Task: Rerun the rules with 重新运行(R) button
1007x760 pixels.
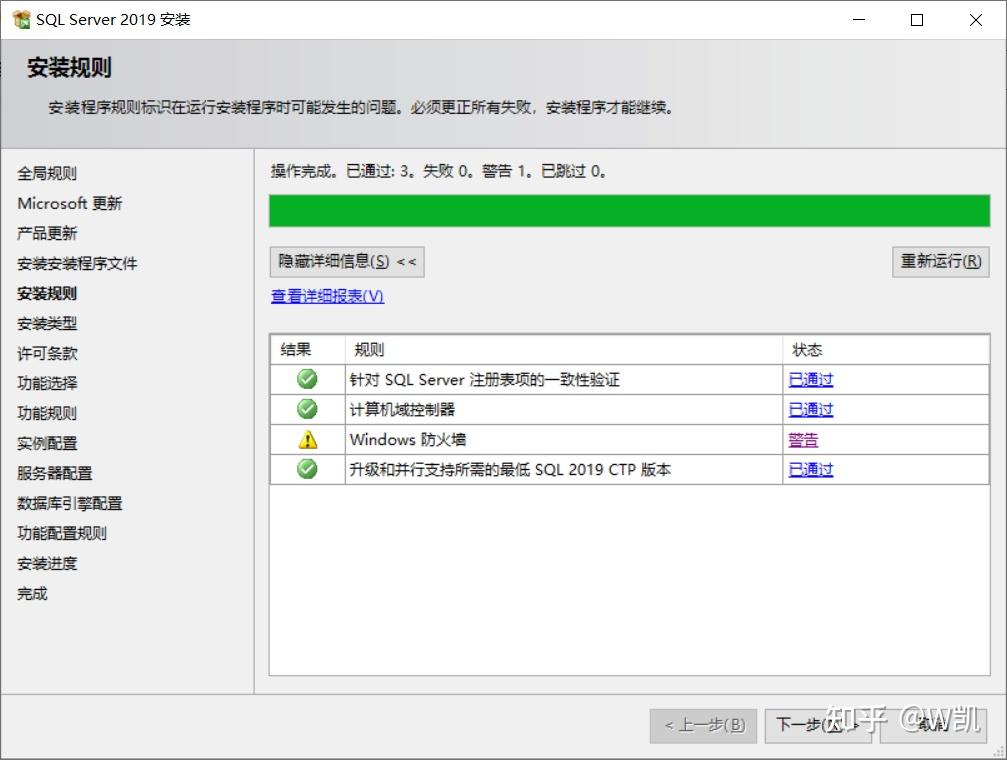Action: (940, 261)
